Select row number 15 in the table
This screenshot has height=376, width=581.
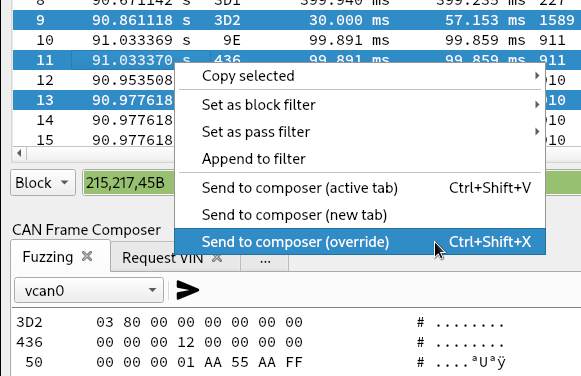[45, 140]
